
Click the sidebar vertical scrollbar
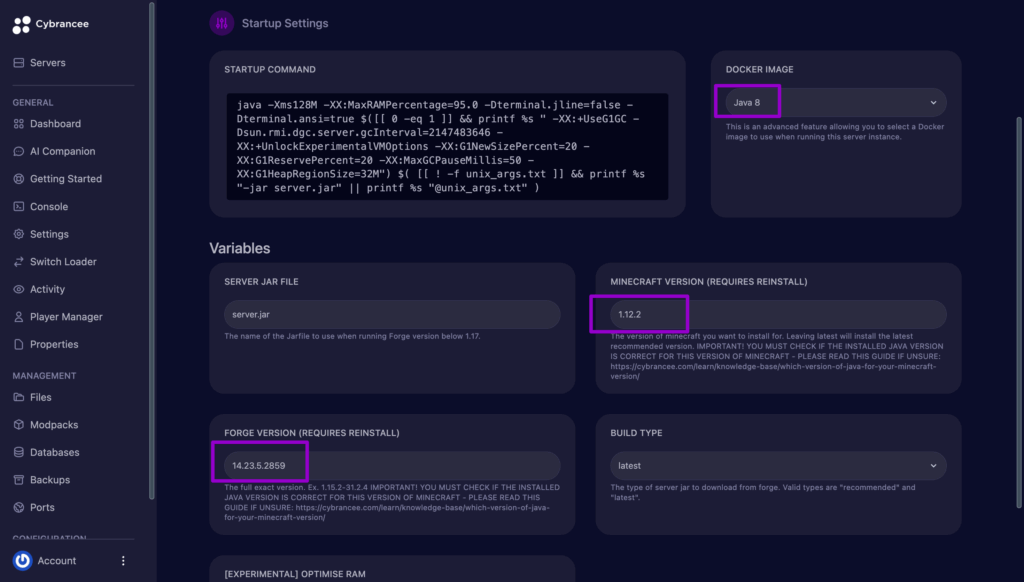point(152,251)
